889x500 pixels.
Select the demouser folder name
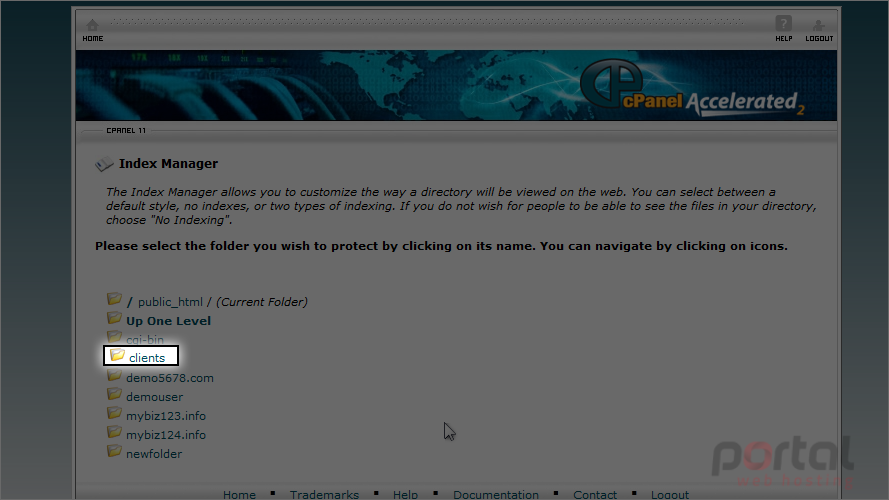[x=154, y=397]
